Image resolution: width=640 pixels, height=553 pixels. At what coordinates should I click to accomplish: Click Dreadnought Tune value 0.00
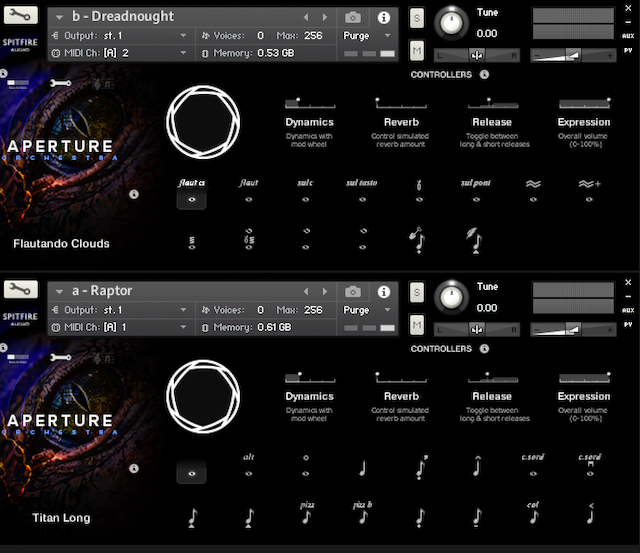point(487,33)
